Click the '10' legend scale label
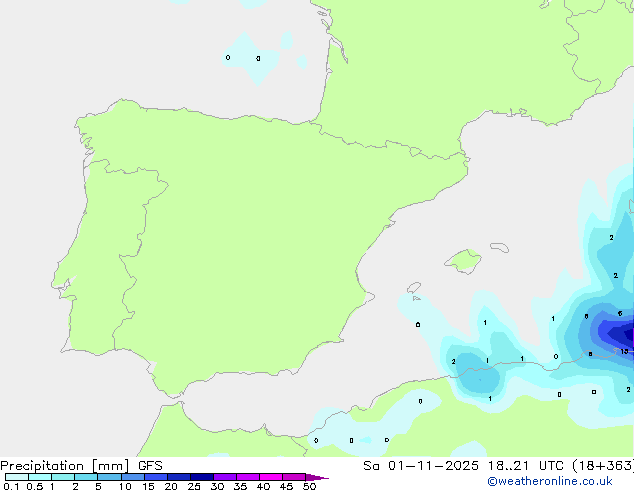 pyautogui.click(x=125, y=486)
